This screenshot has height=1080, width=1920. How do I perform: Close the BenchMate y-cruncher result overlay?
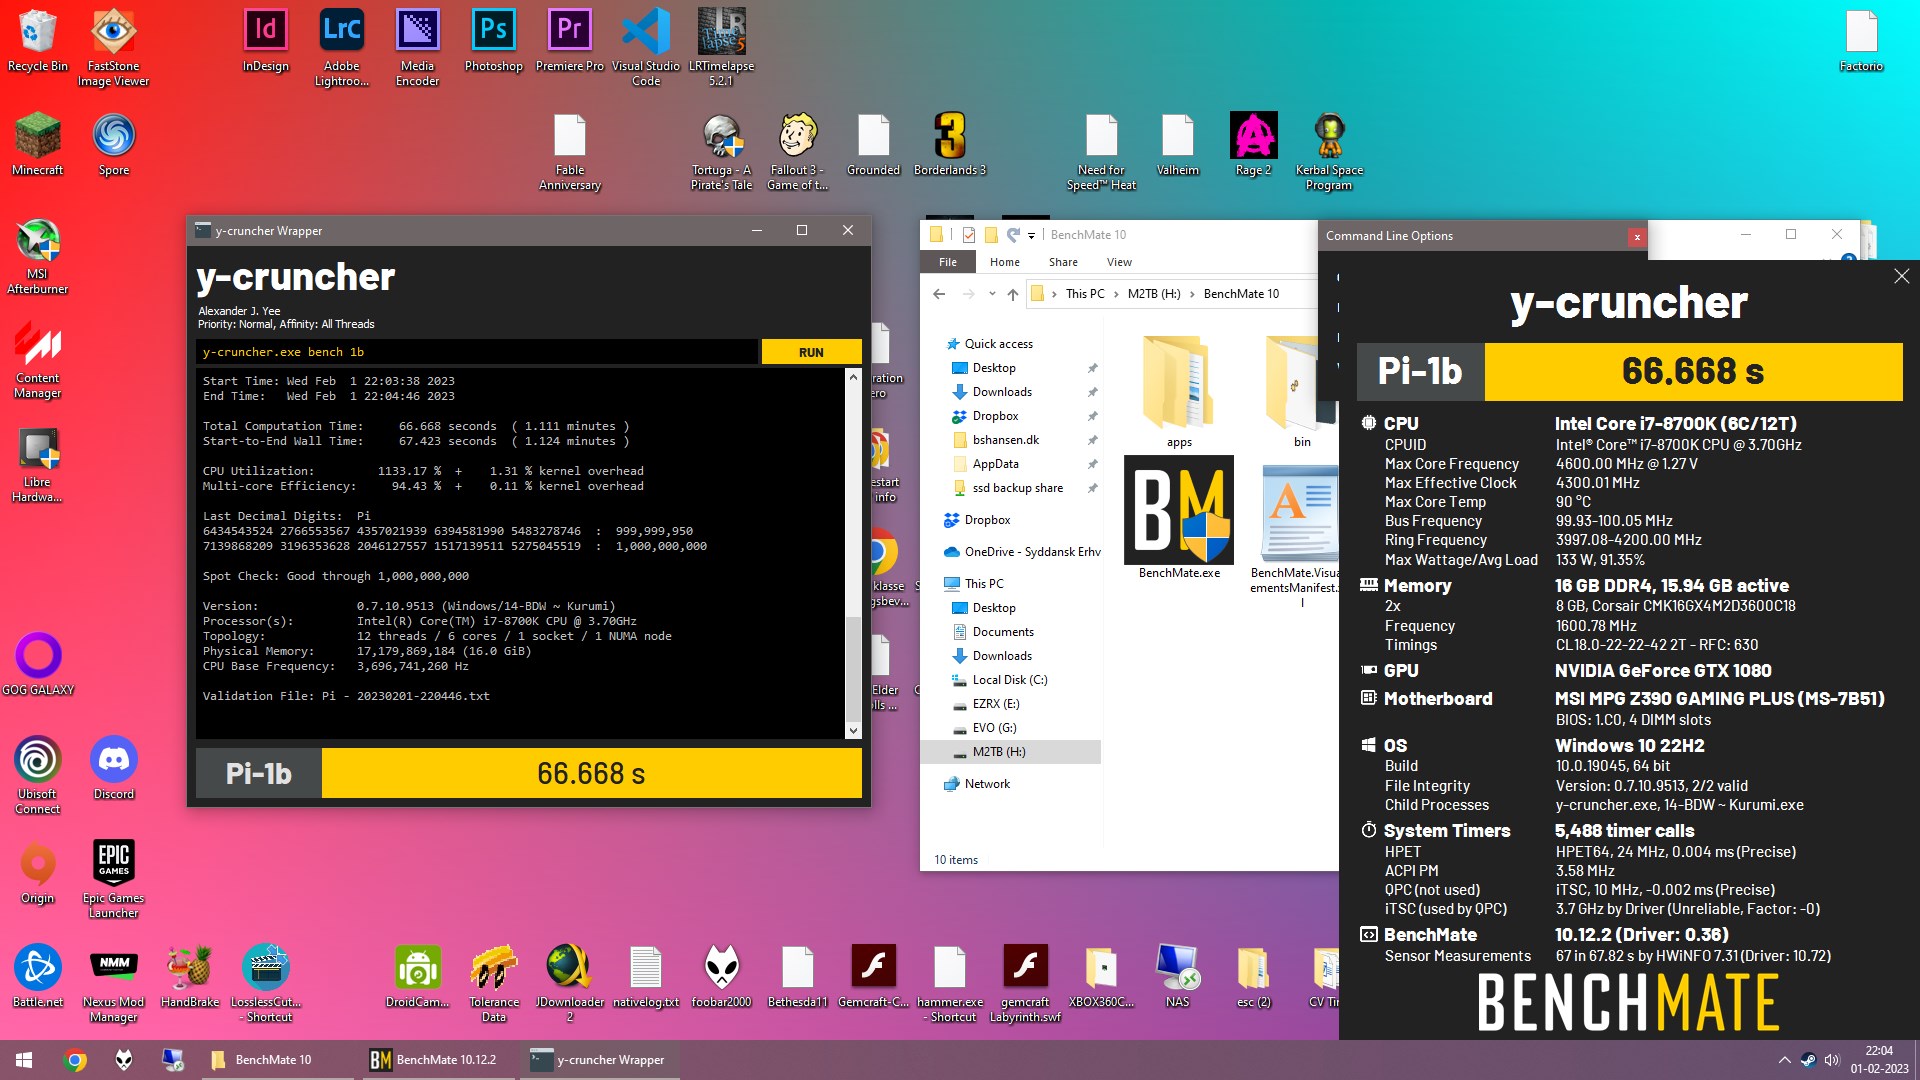[x=1901, y=276]
